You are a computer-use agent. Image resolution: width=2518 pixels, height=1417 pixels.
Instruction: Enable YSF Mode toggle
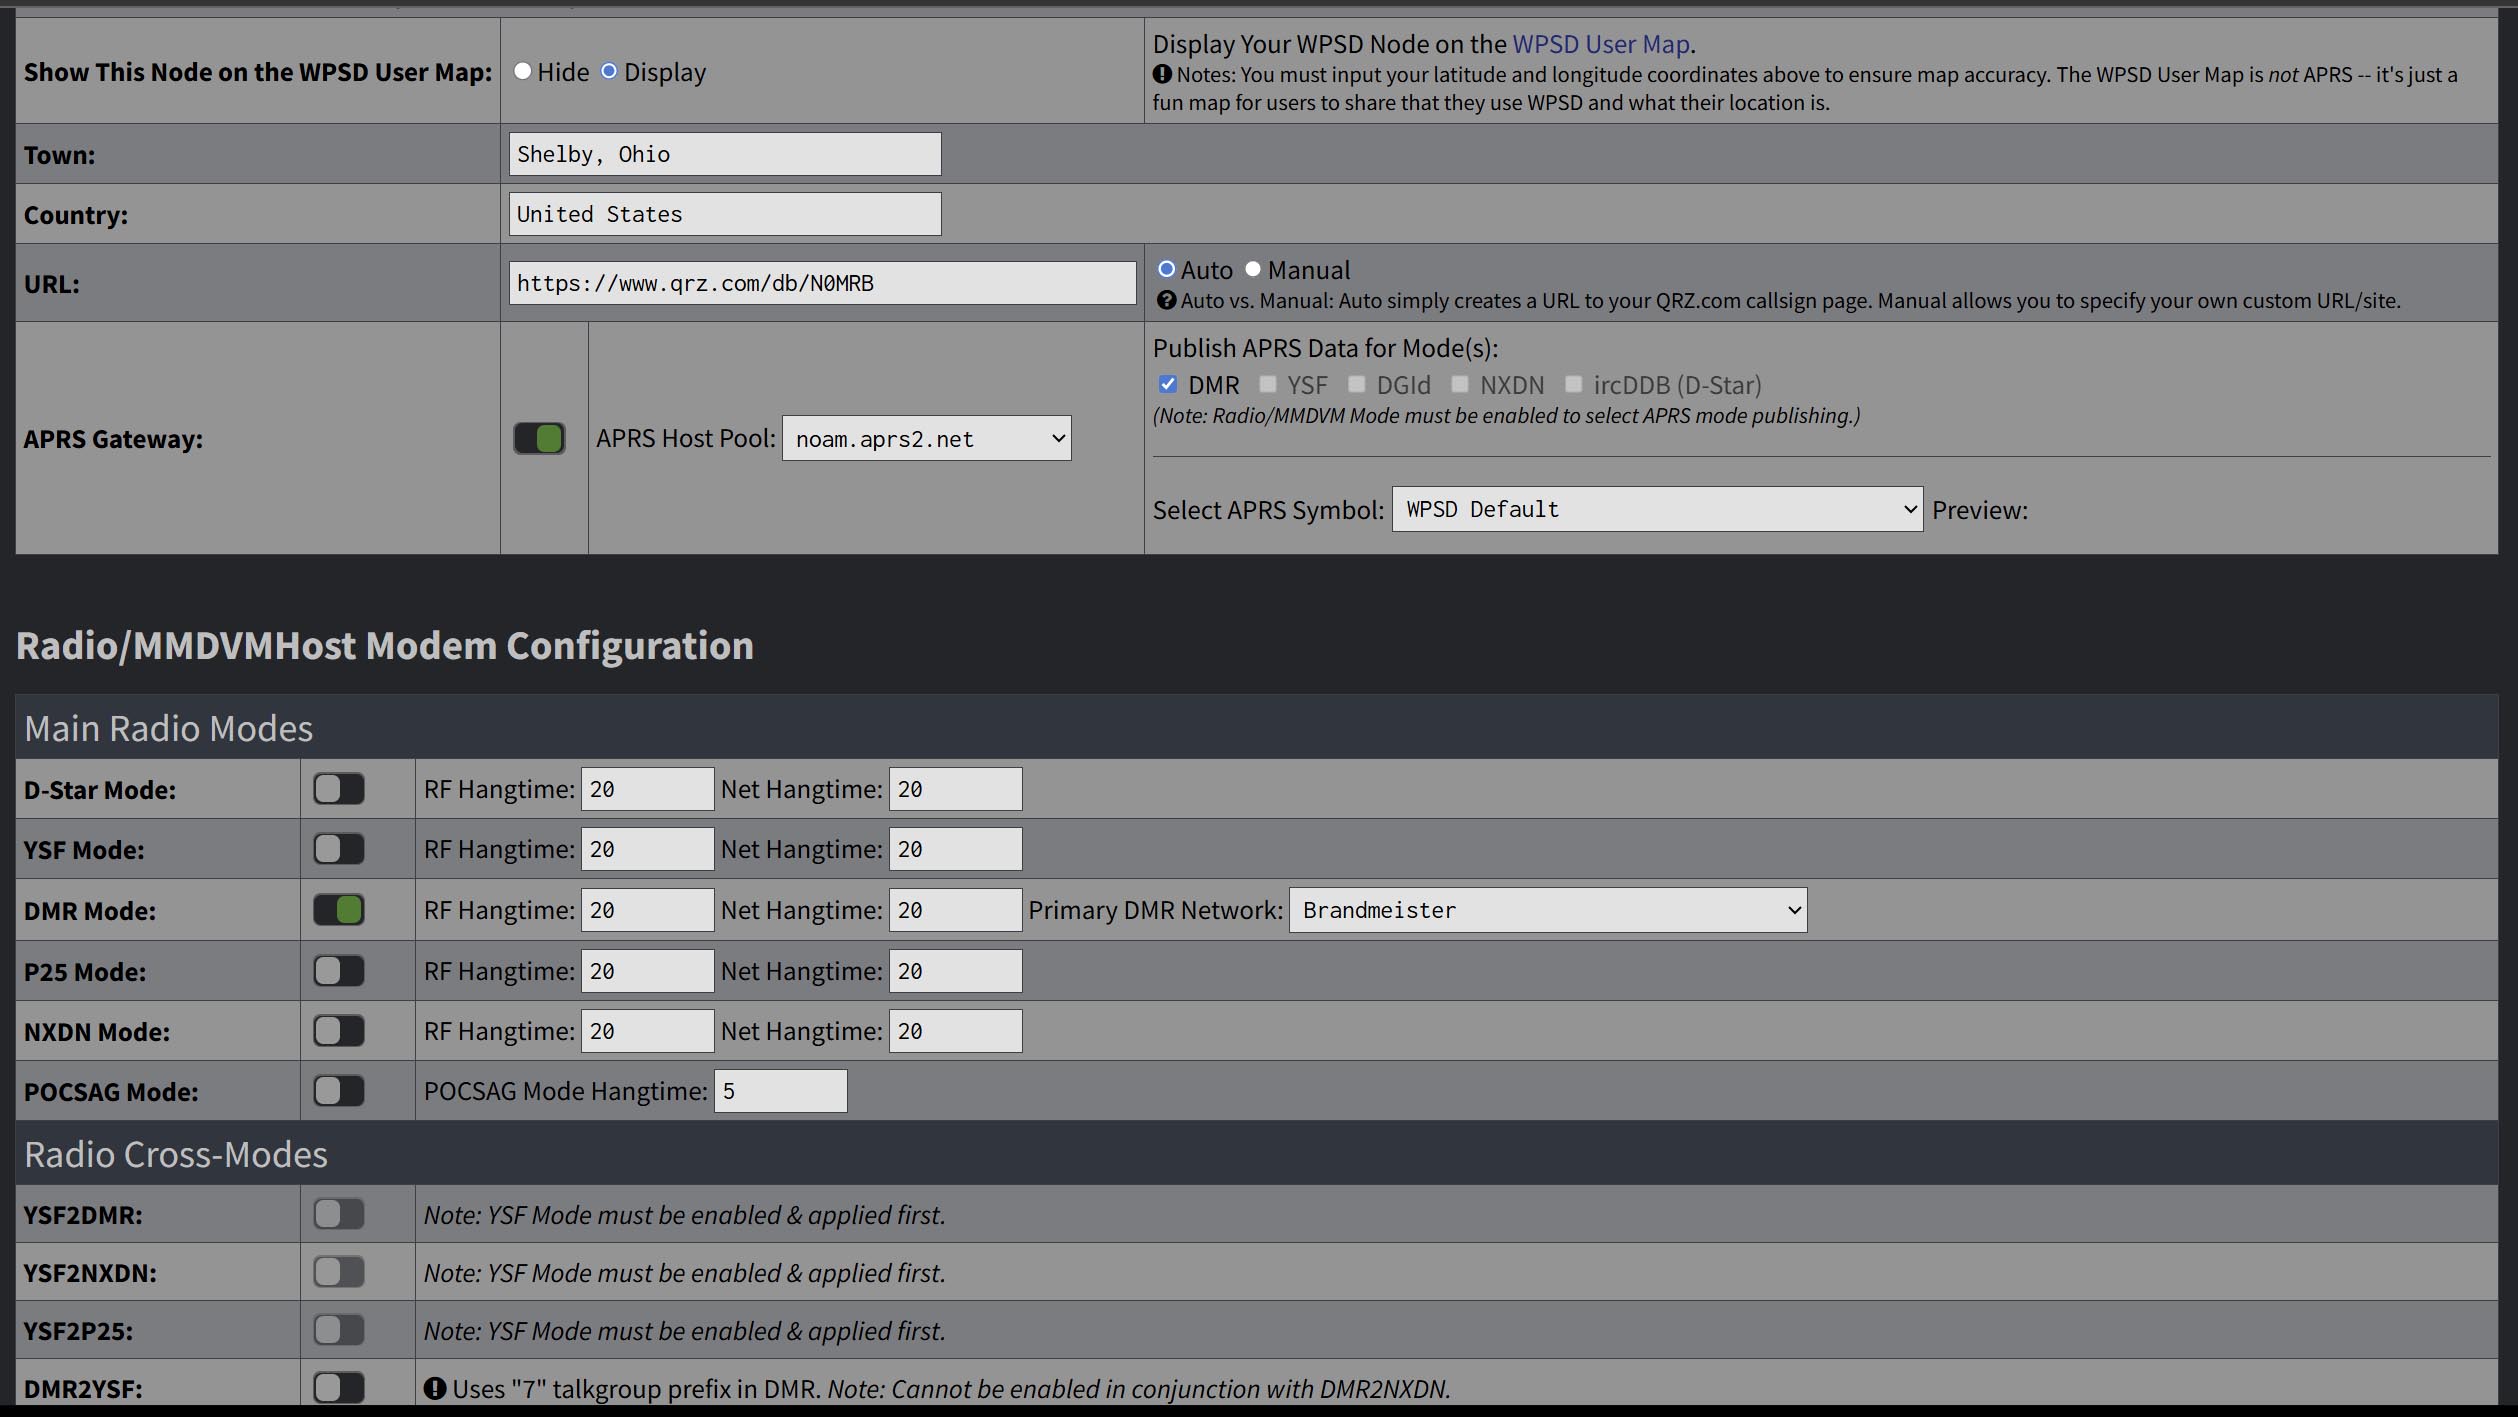(339, 849)
